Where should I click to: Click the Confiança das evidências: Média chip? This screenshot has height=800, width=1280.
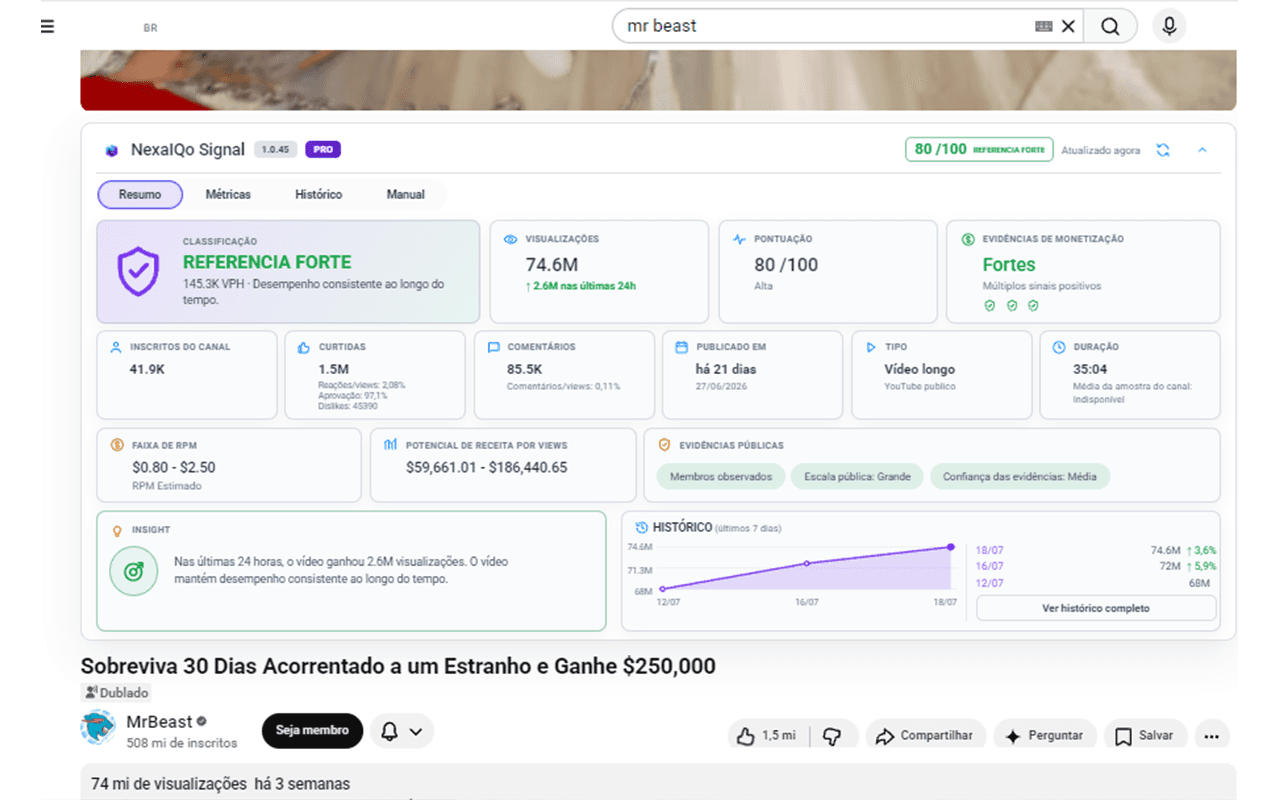[1020, 477]
